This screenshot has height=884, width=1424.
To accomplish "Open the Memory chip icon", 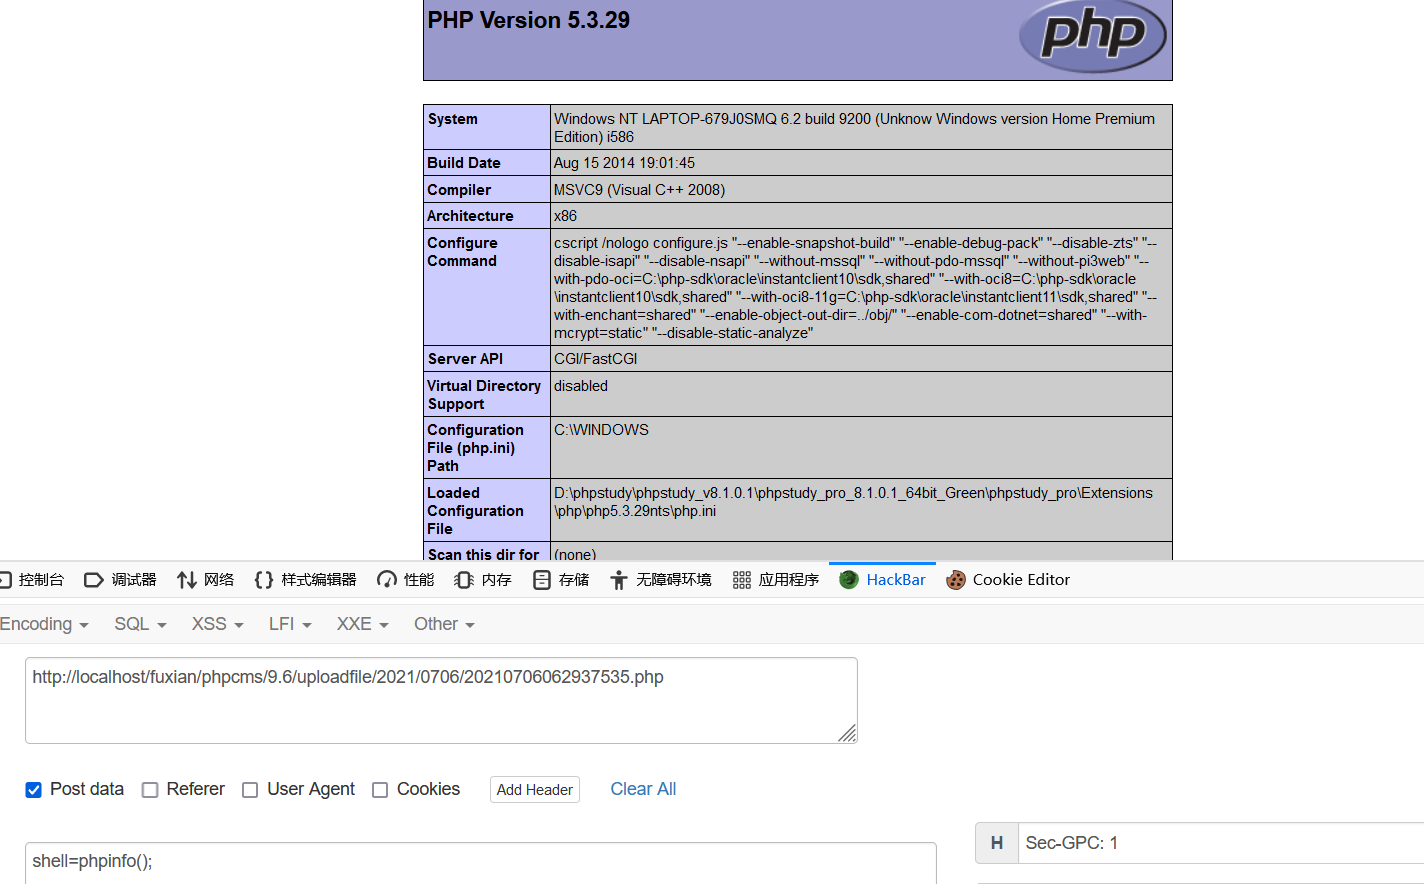I will coord(464,580).
